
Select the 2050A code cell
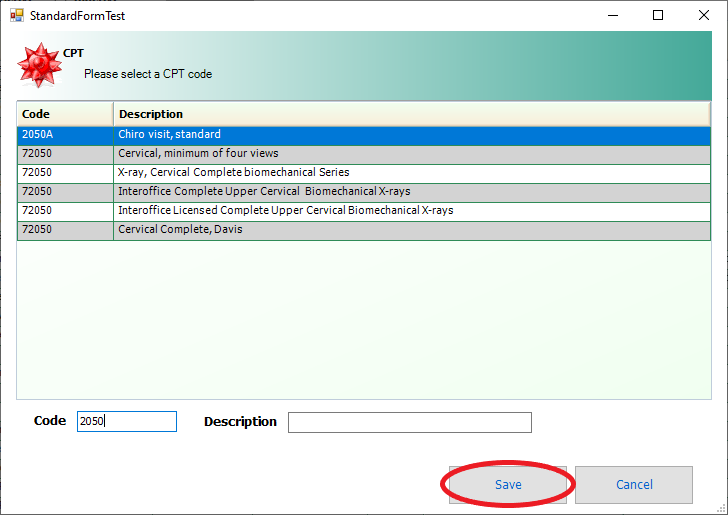pos(65,135)
